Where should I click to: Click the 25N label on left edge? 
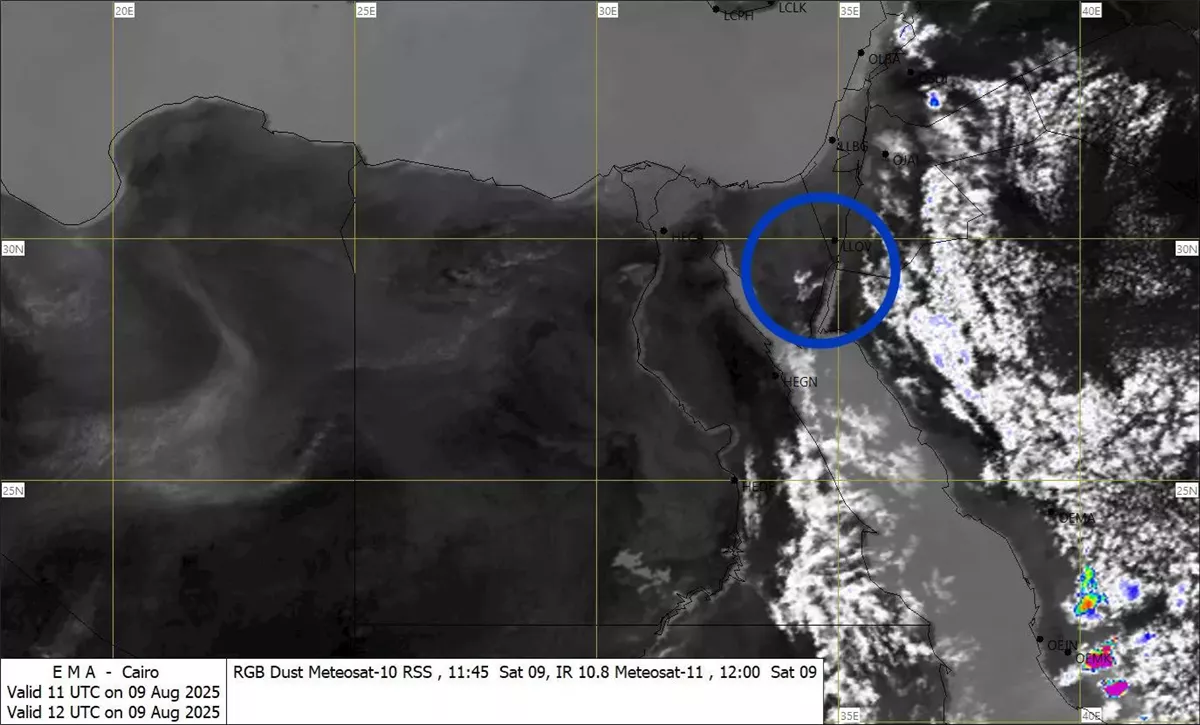(x=12, y=491)
